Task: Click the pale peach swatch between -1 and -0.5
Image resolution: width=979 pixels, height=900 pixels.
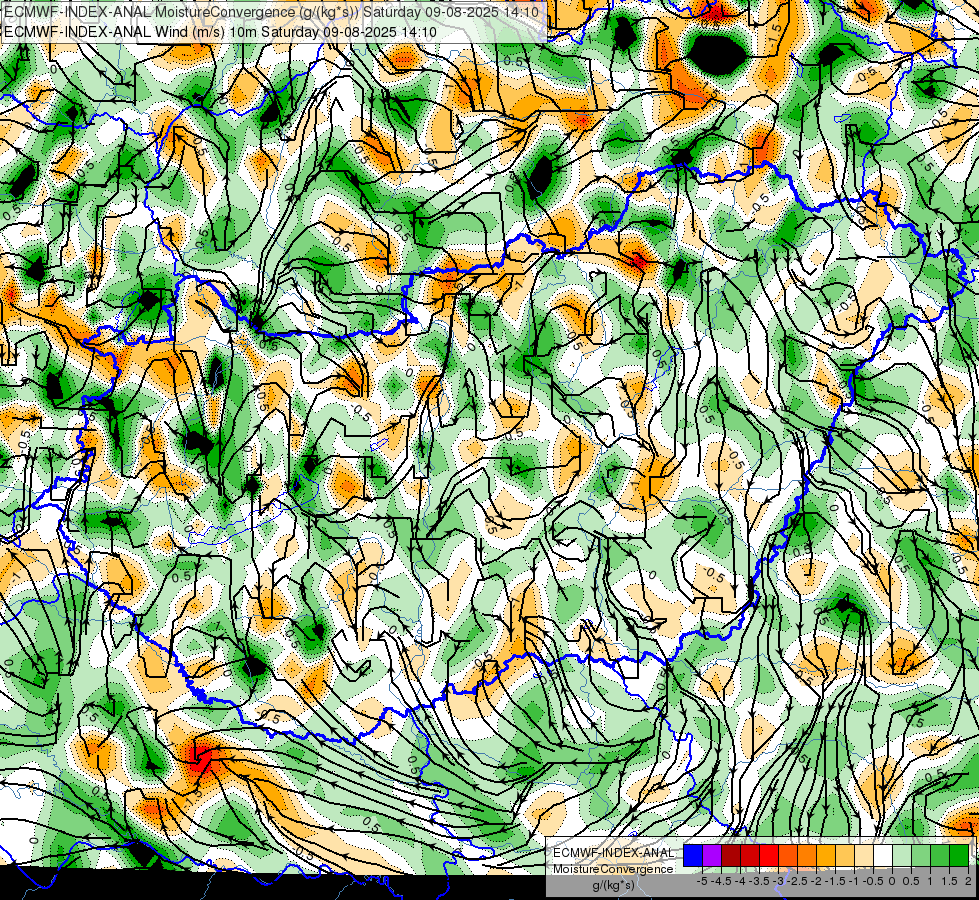Action: (864, 856)
